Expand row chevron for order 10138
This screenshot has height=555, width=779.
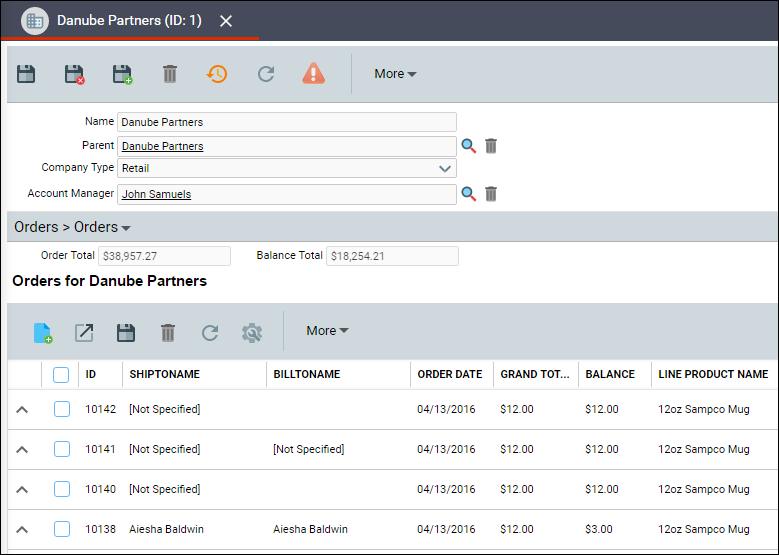[22, 530]
